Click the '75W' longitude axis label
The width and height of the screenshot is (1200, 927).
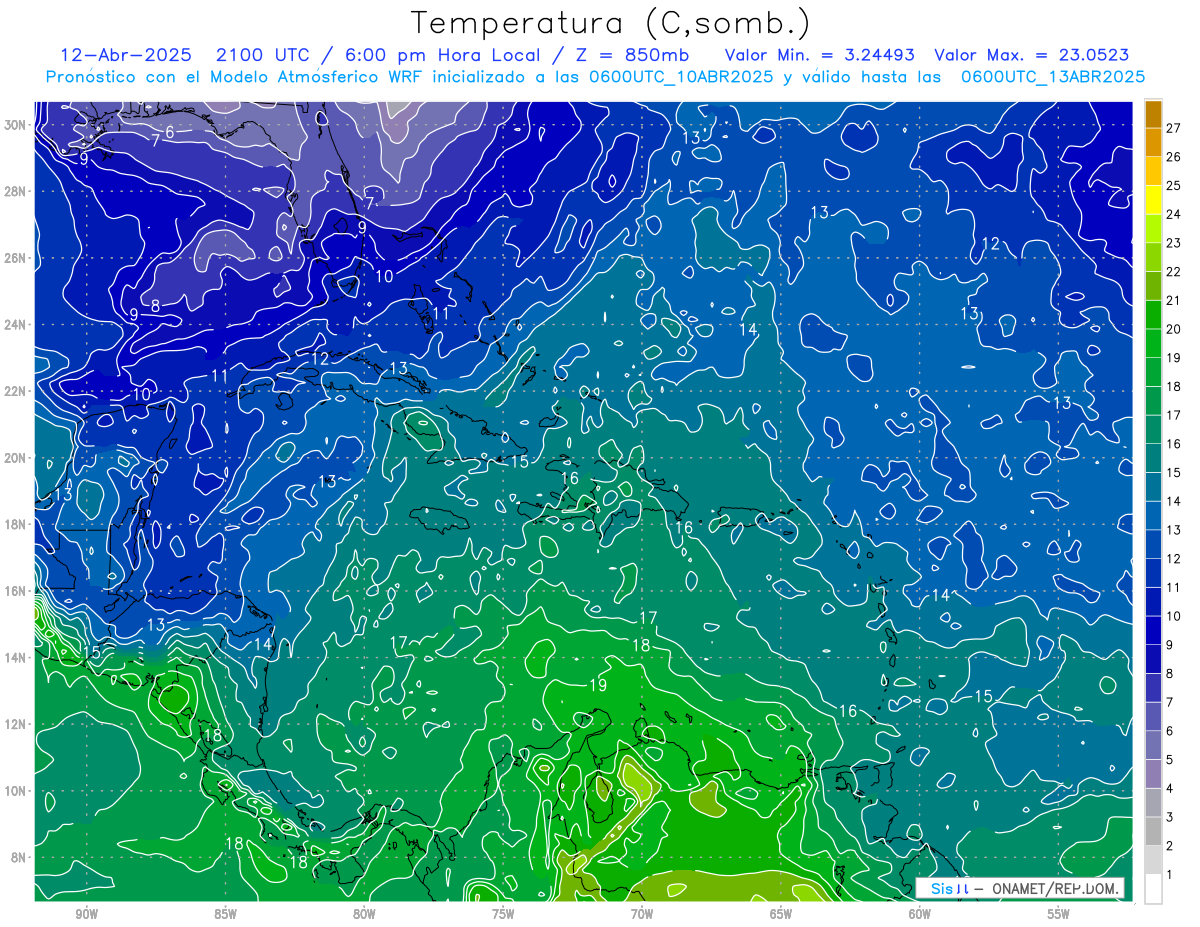point(503,914)
